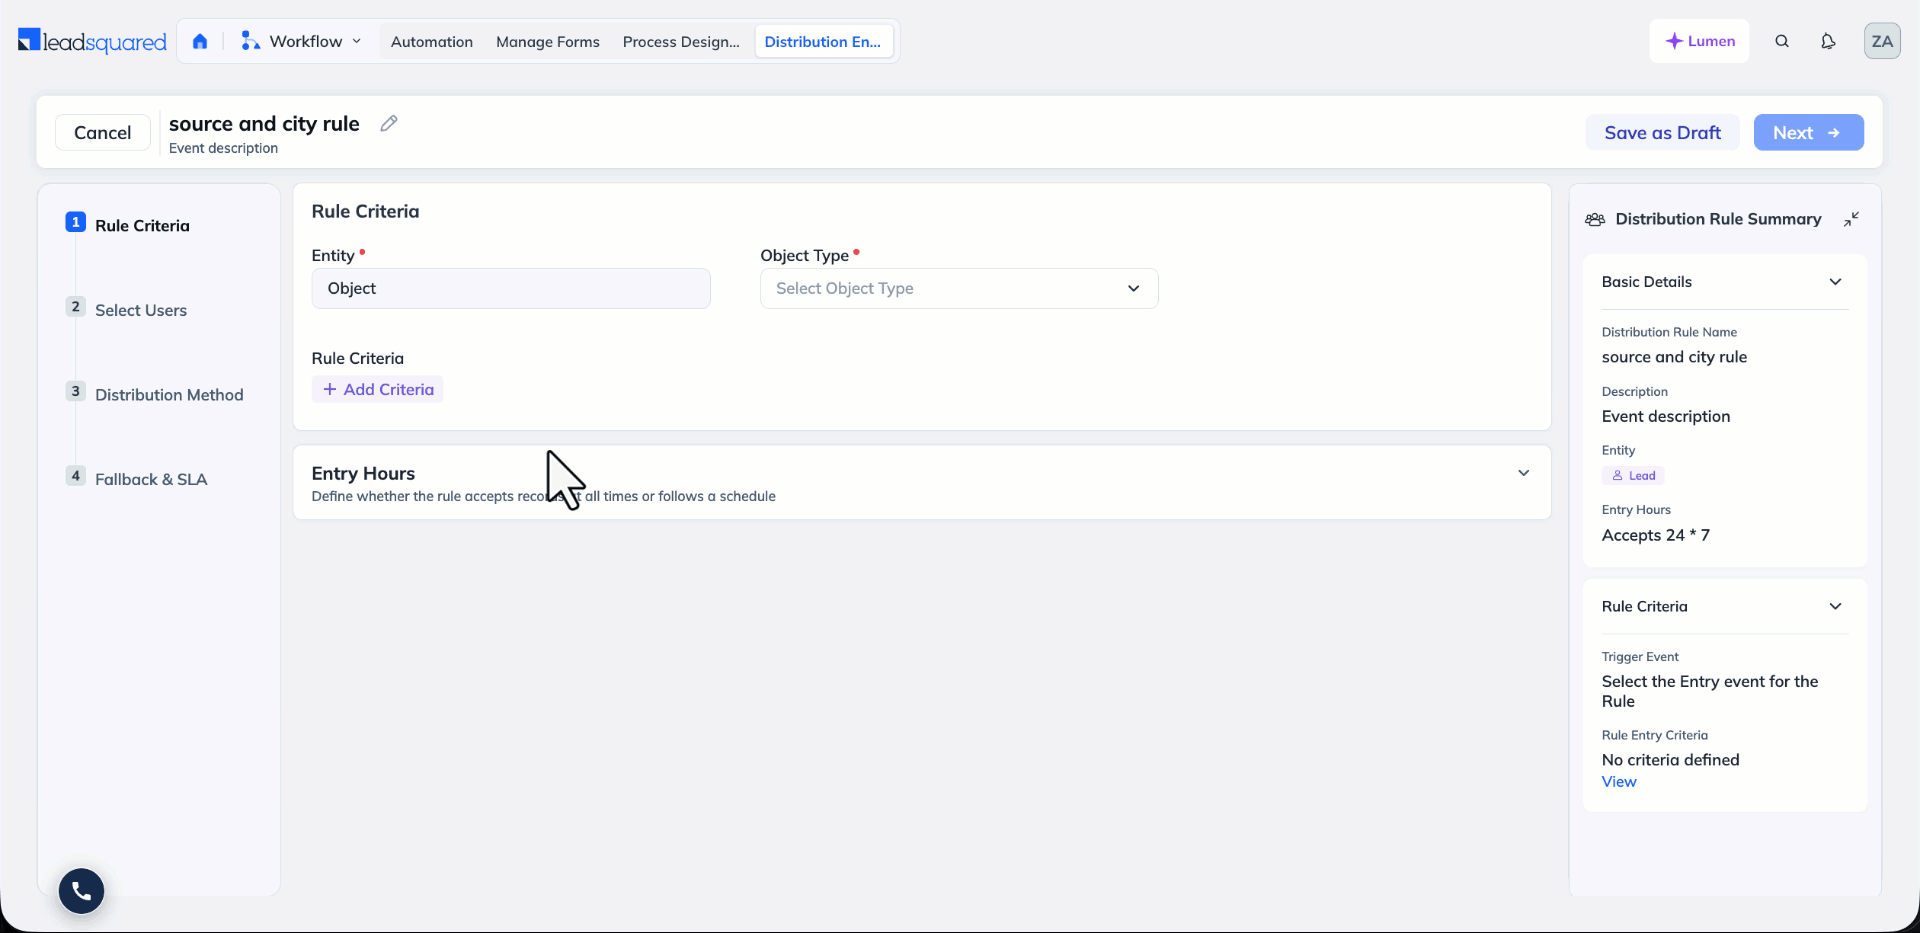Switch to the Automation tab

432,42
